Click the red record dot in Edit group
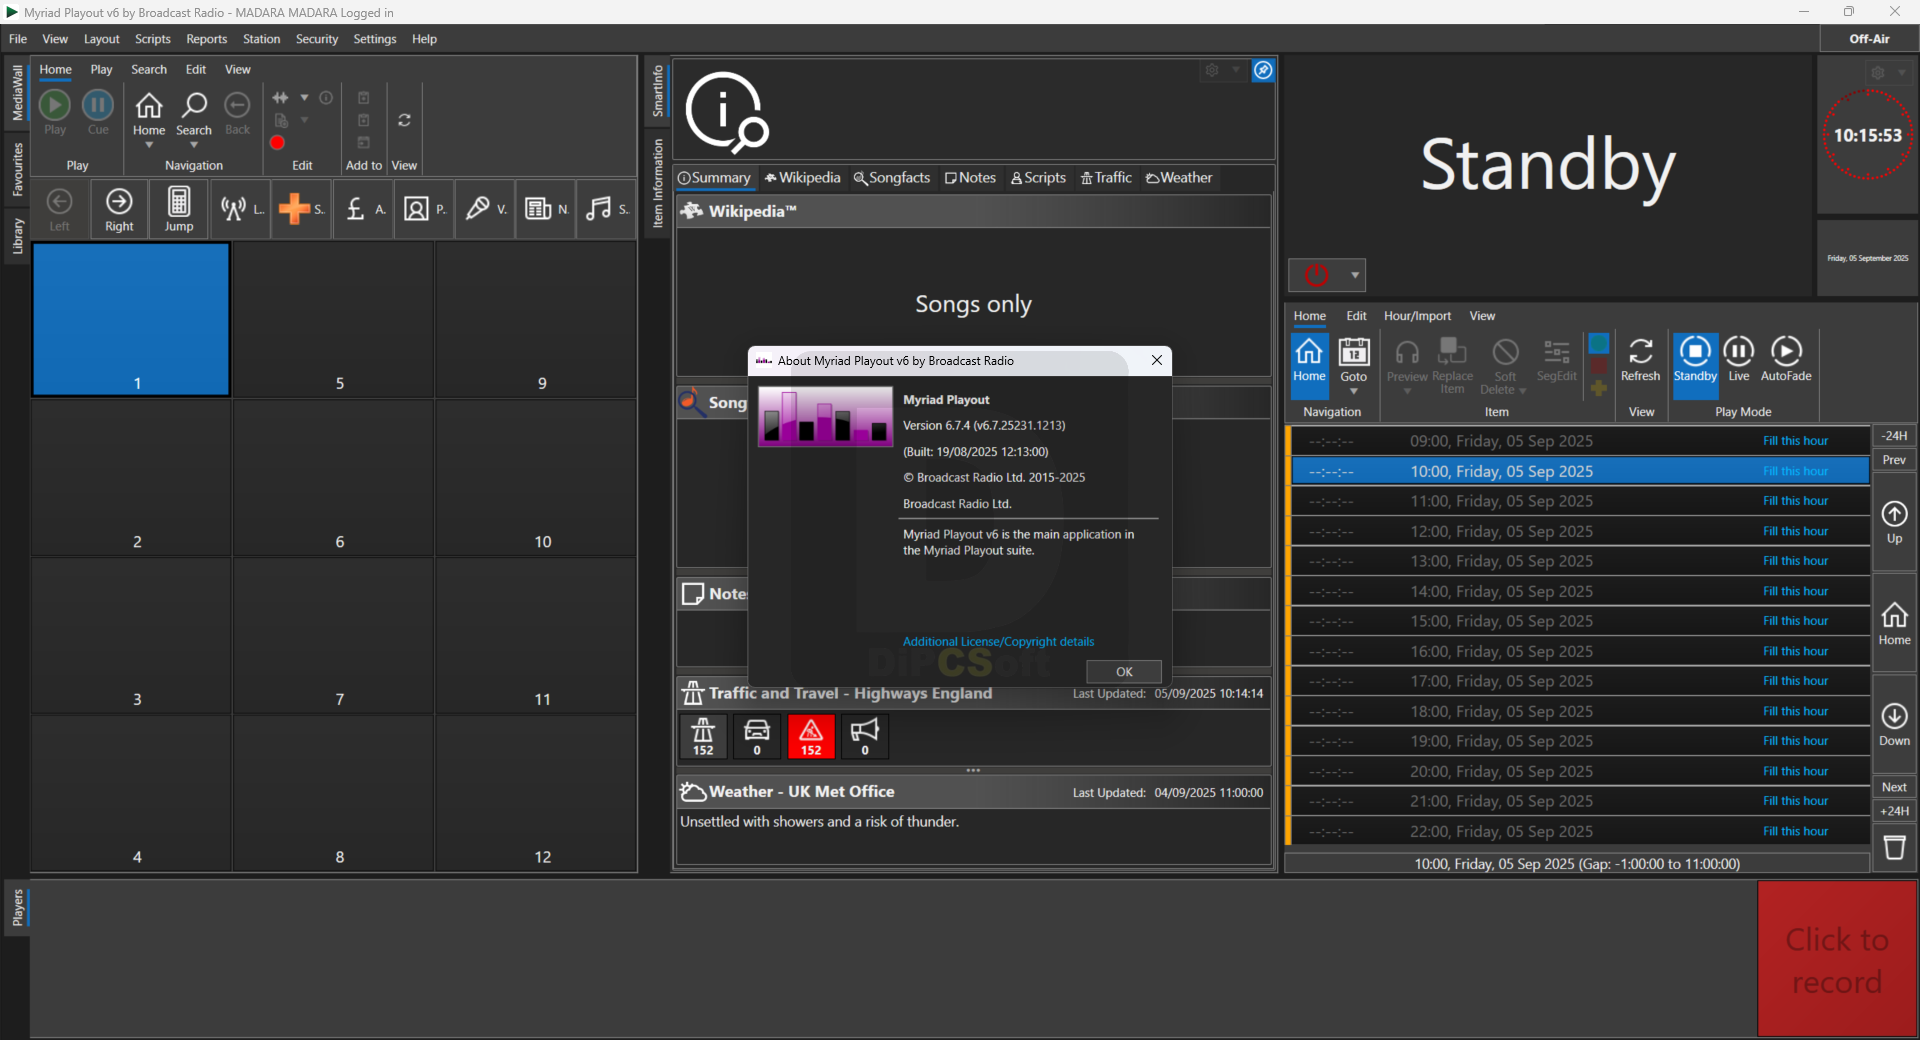Image resolution: width=1920 pixels, height=1040 pixels. (x=278, y=142)
